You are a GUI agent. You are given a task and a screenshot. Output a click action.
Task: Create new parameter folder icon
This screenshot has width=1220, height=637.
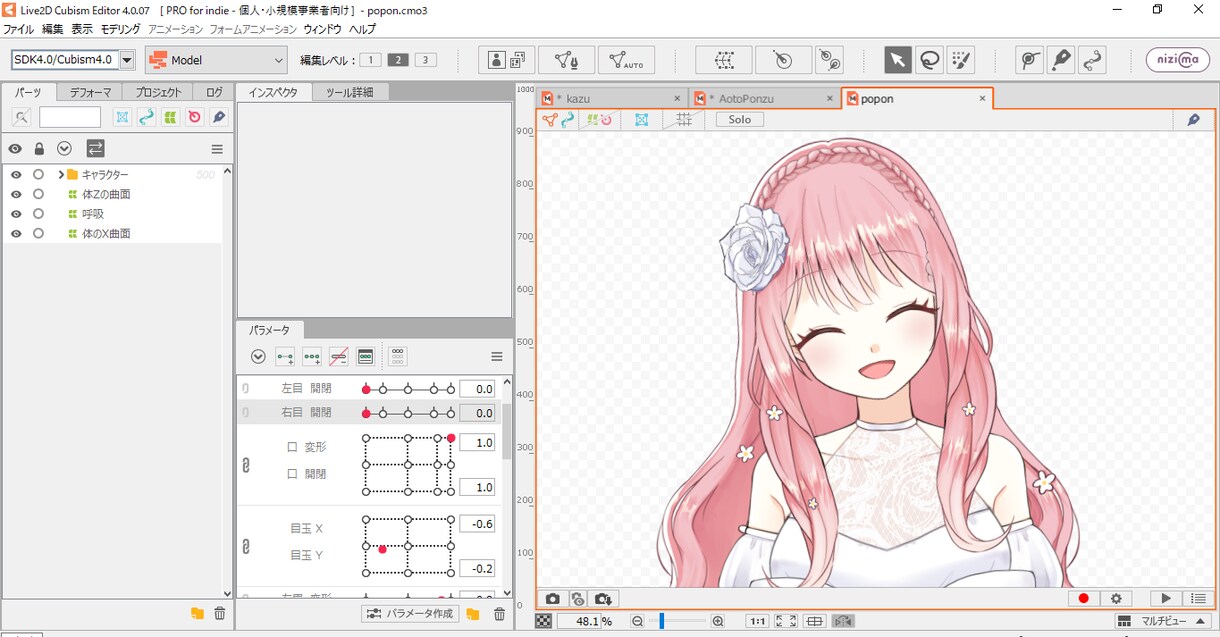click(473, 614)
